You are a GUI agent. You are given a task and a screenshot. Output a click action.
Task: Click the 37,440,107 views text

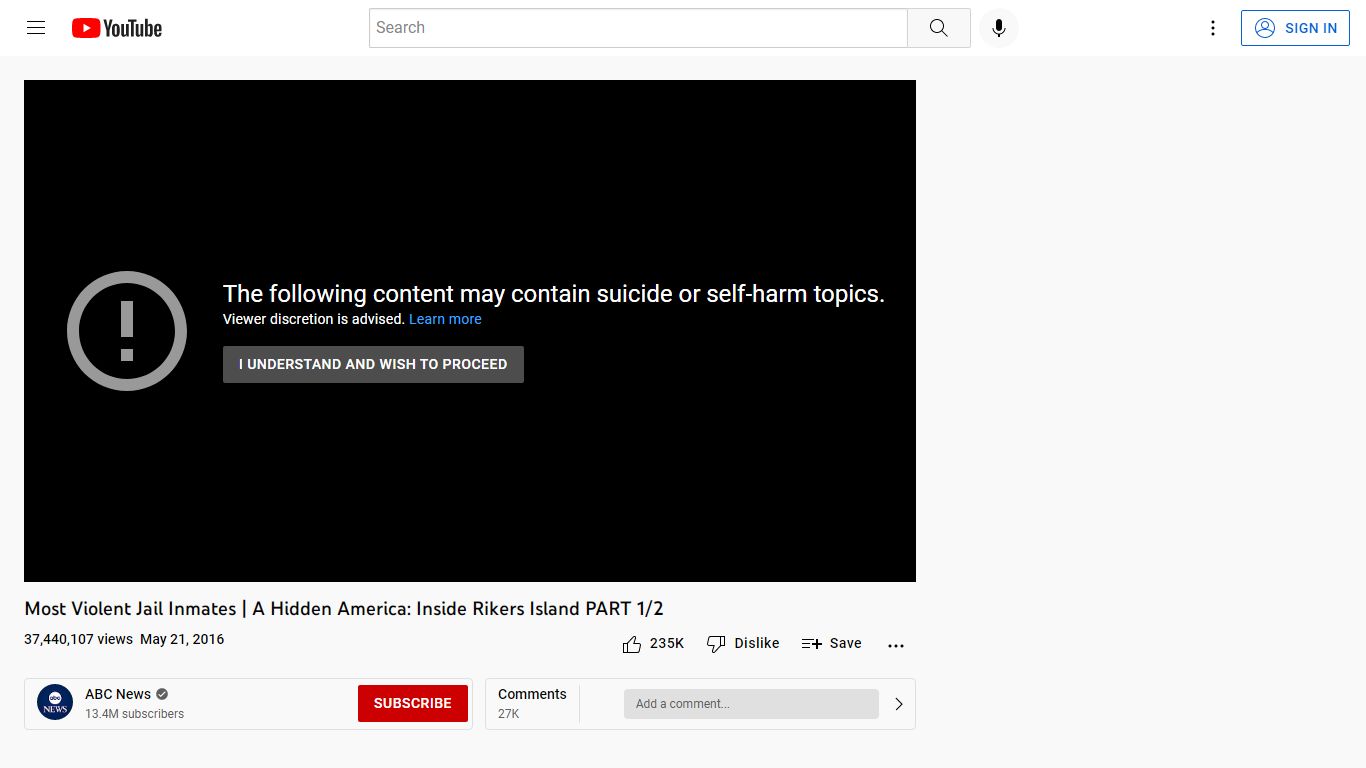pyautogui.click(x=78, y=639)
